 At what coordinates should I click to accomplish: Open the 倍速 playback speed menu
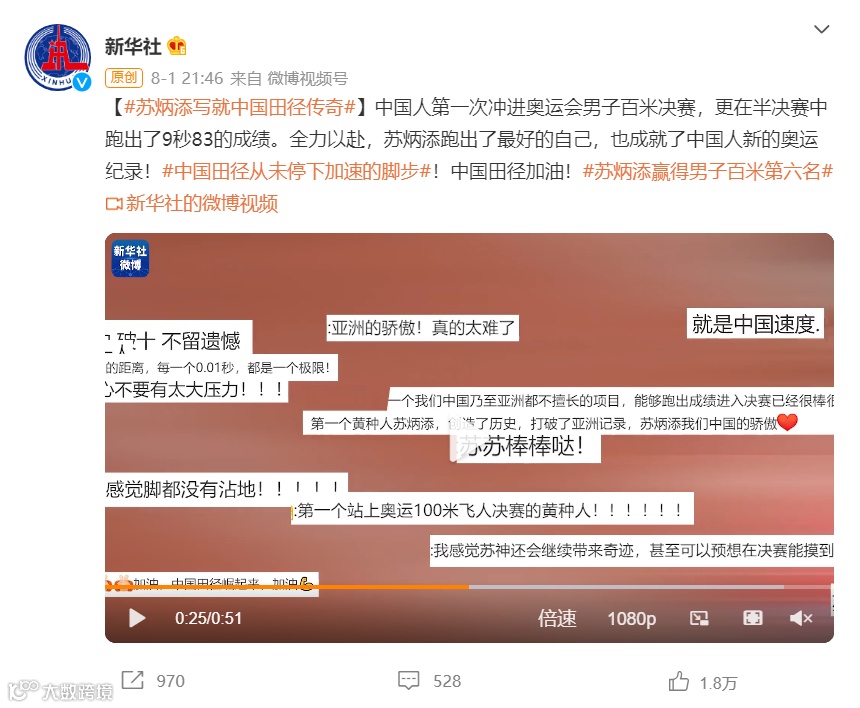pos(557,618)
